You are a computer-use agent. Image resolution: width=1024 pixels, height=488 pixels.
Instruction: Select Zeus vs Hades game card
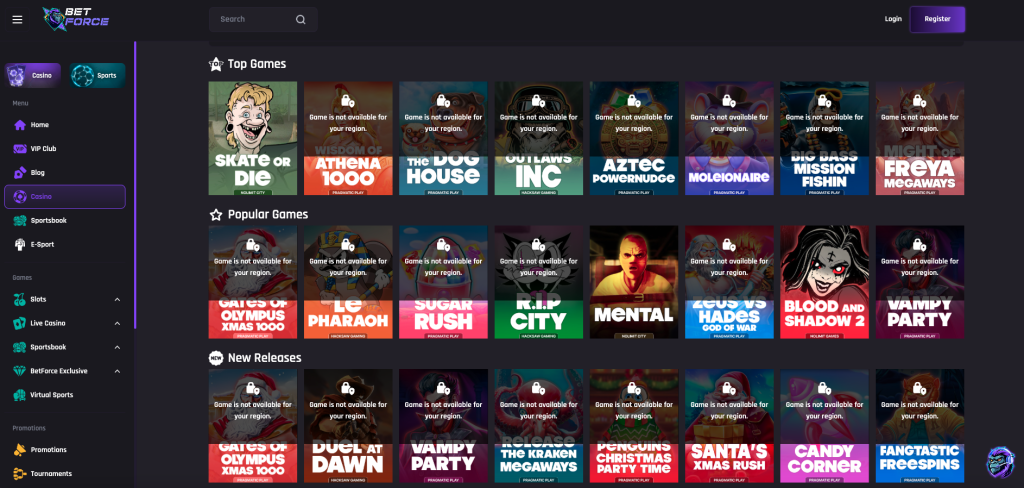coord(729,282)
